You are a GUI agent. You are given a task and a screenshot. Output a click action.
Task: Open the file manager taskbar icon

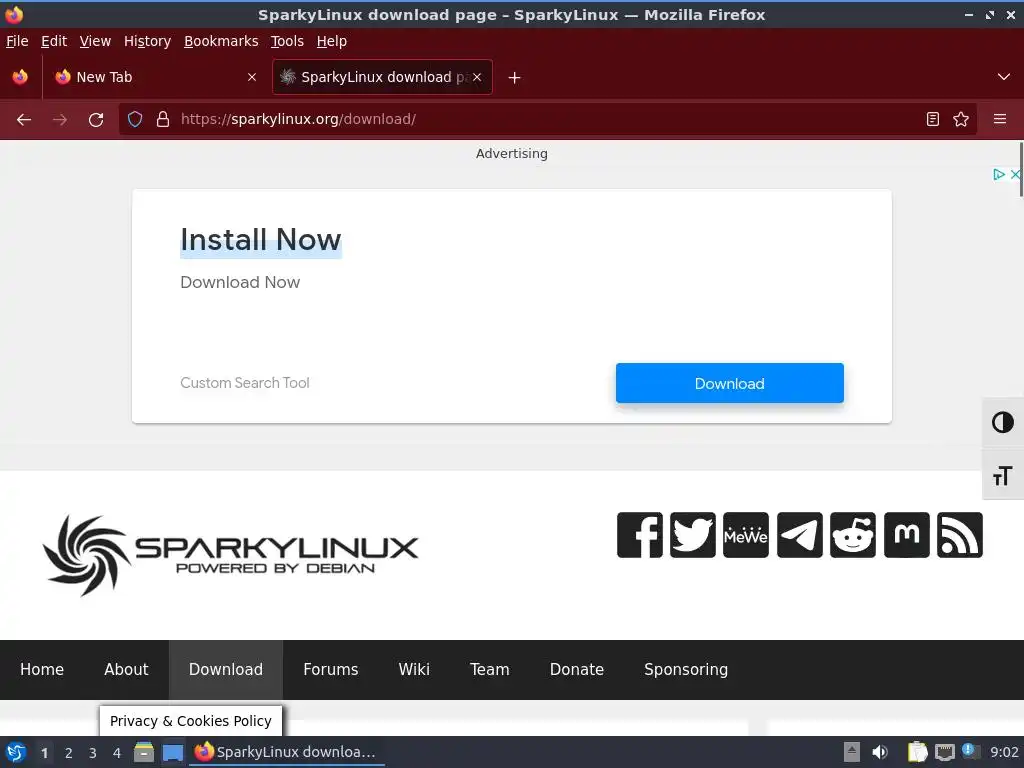click(x=144, y=752)
